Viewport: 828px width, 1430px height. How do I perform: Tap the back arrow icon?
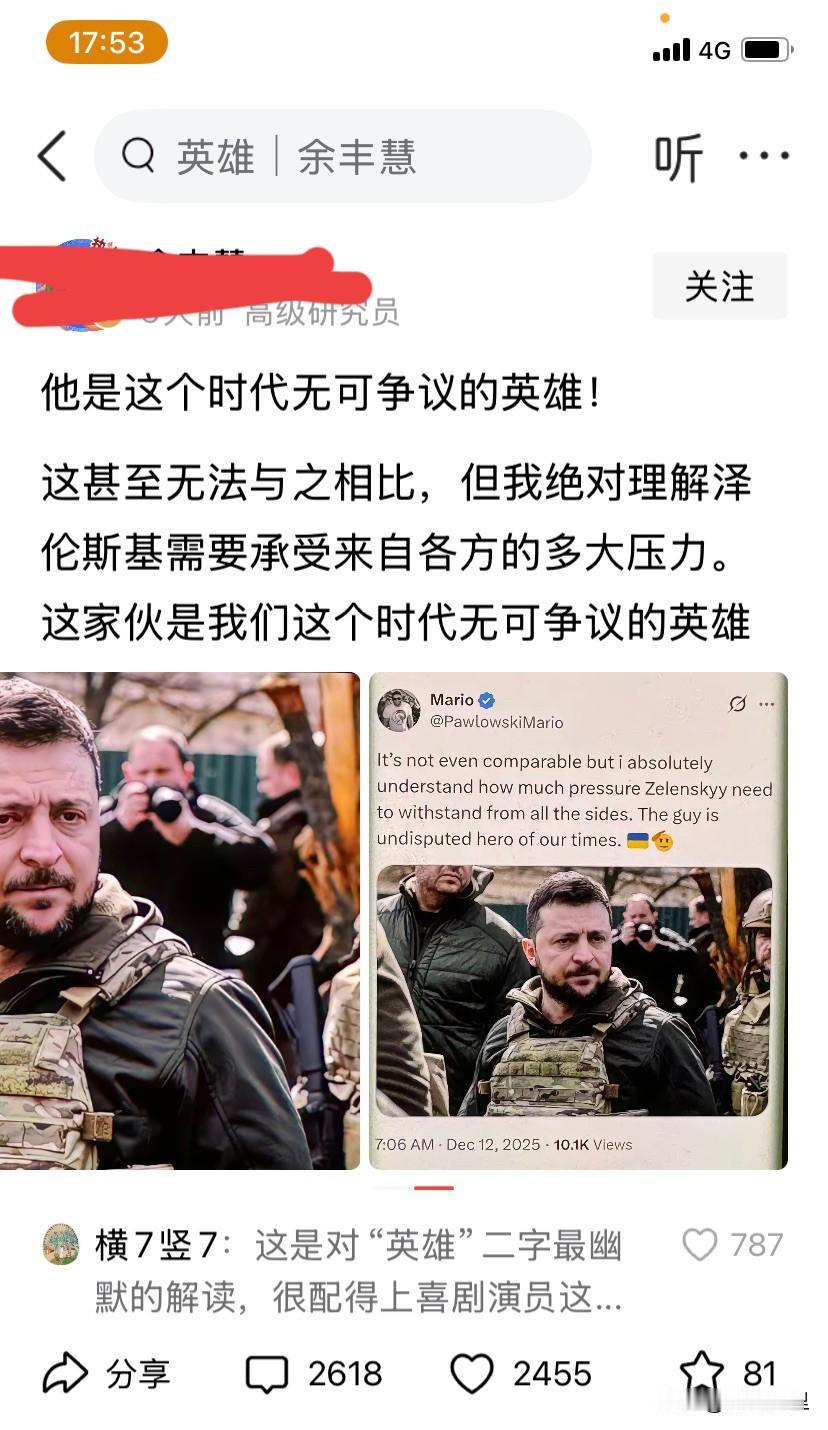coord(52,156)
